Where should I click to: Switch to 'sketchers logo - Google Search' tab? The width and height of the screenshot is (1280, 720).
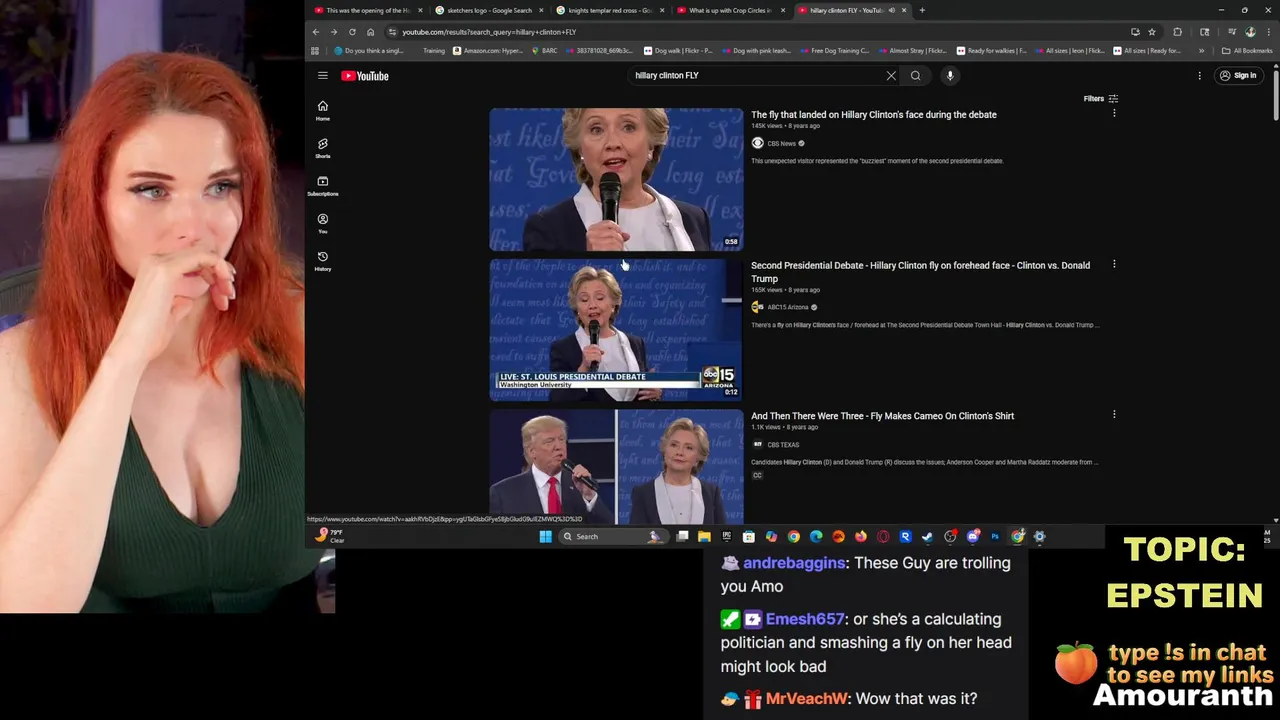pos(488,10)
